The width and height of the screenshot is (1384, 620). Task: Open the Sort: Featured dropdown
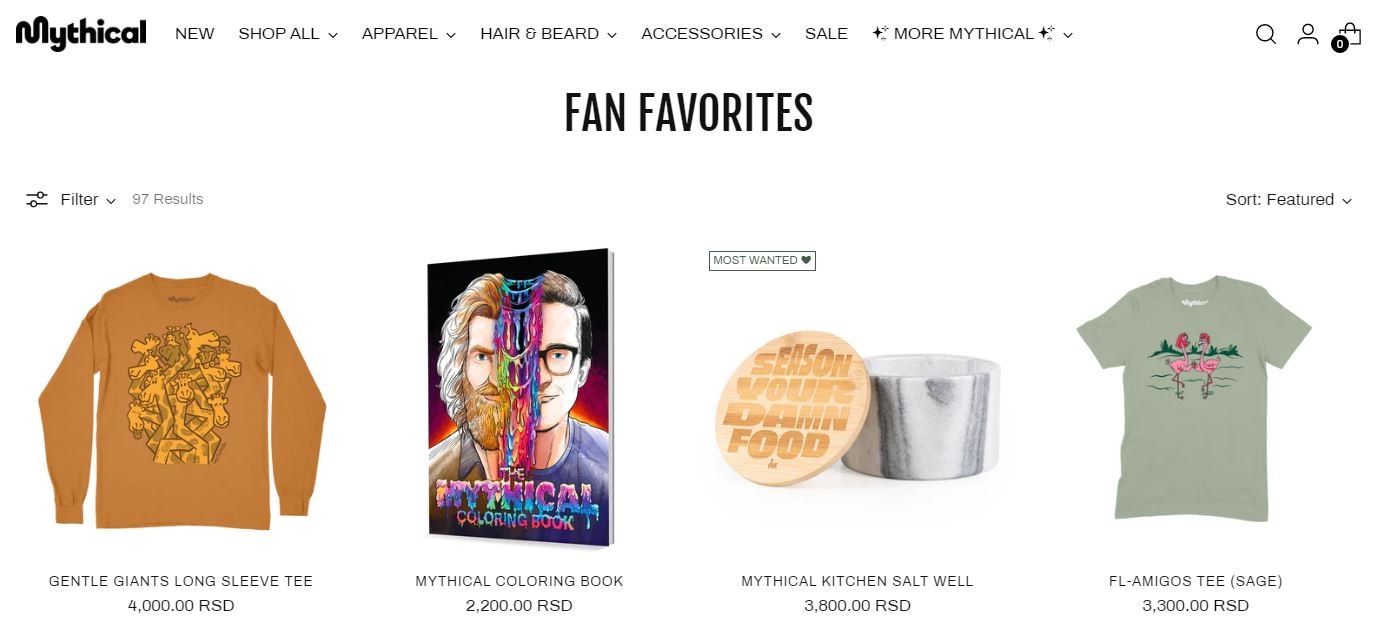point(1289,199)
